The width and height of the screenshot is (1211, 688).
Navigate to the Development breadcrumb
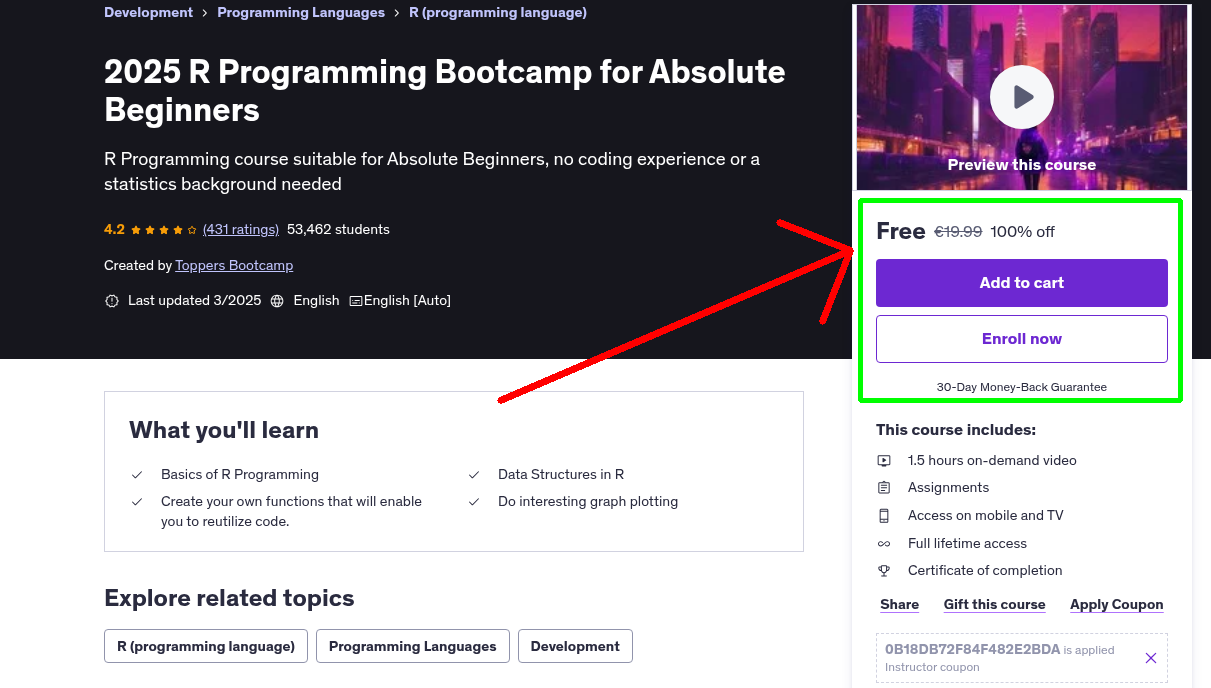148,12
